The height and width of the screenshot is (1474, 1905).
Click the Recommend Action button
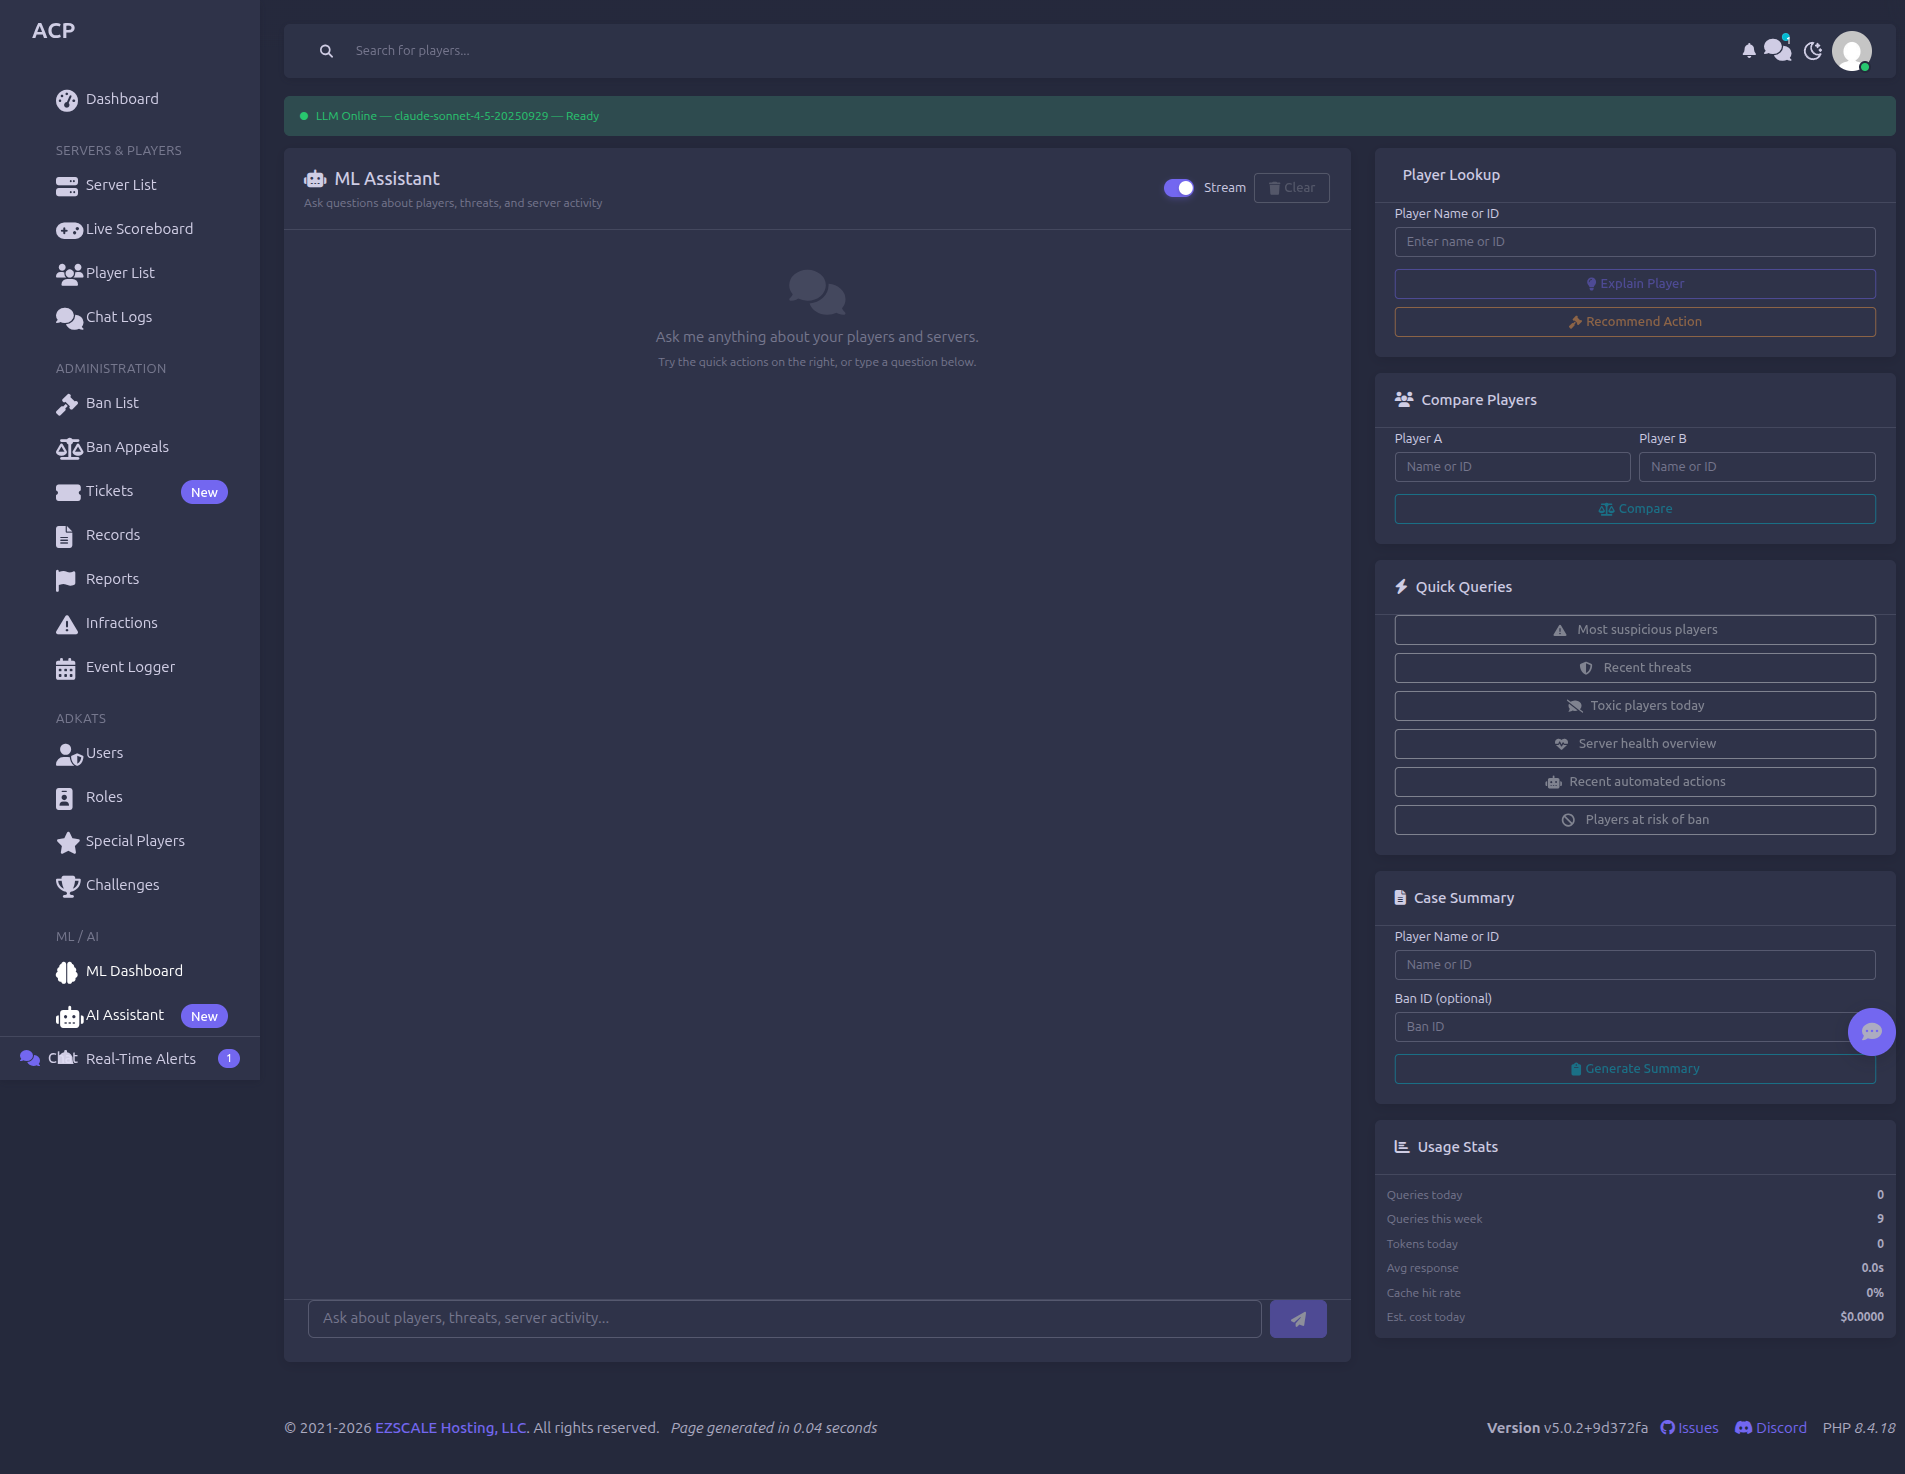pos(1635,322)
